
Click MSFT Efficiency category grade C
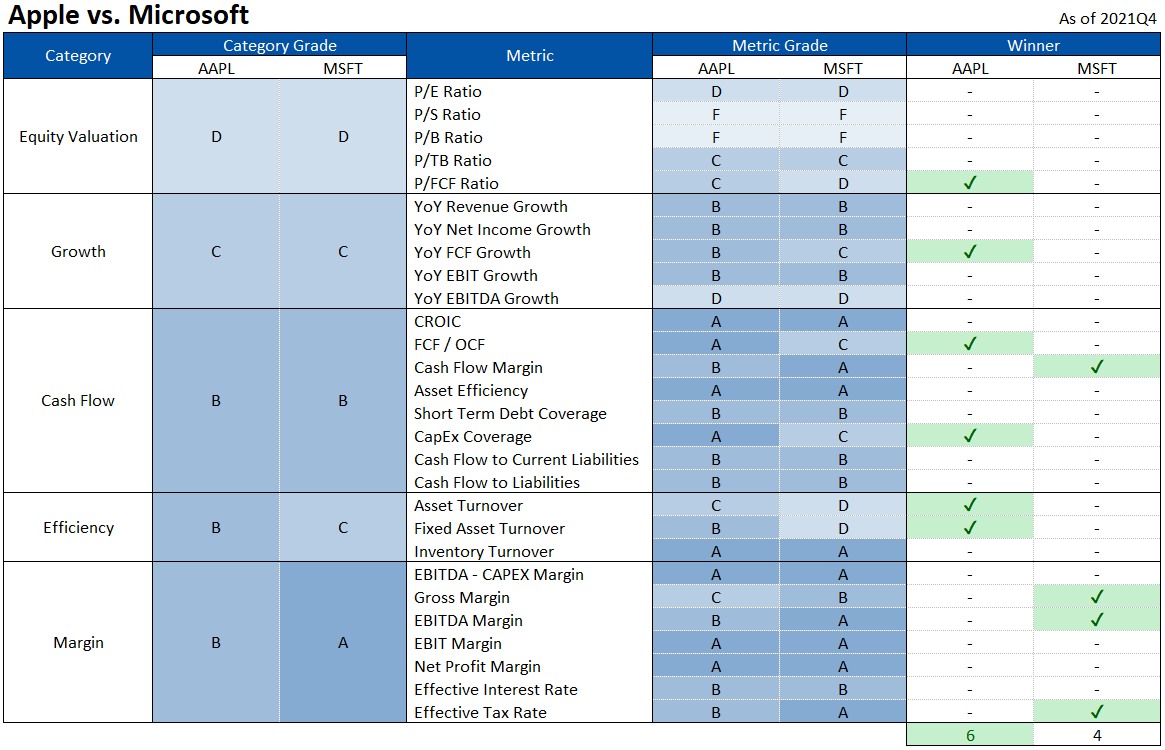(343, 528)
